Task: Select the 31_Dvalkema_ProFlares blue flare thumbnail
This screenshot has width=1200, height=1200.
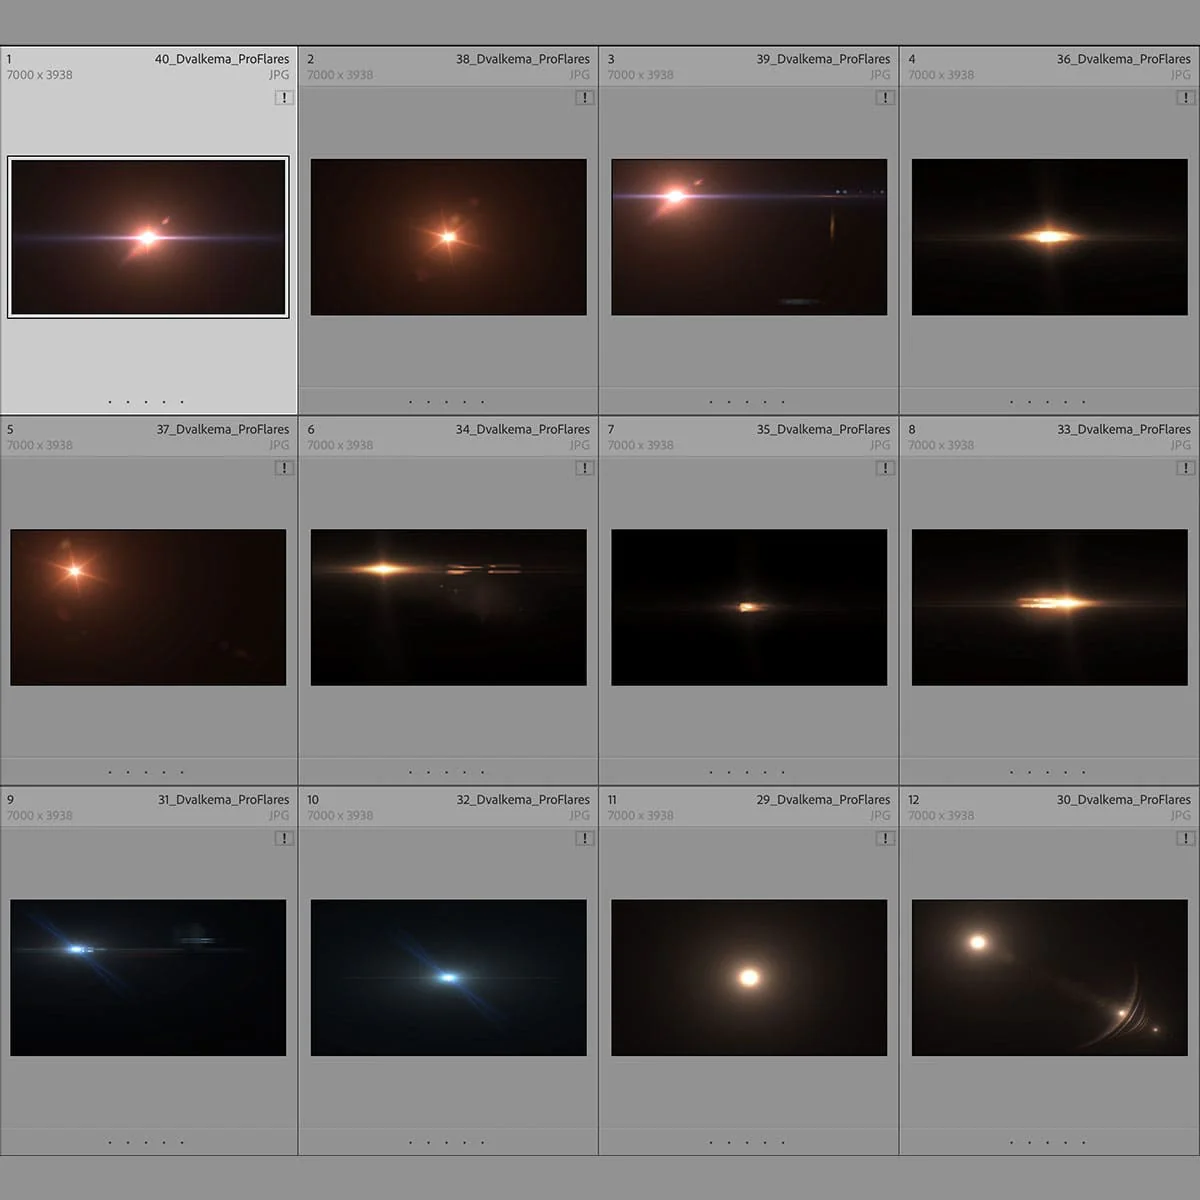Action: 148,978
